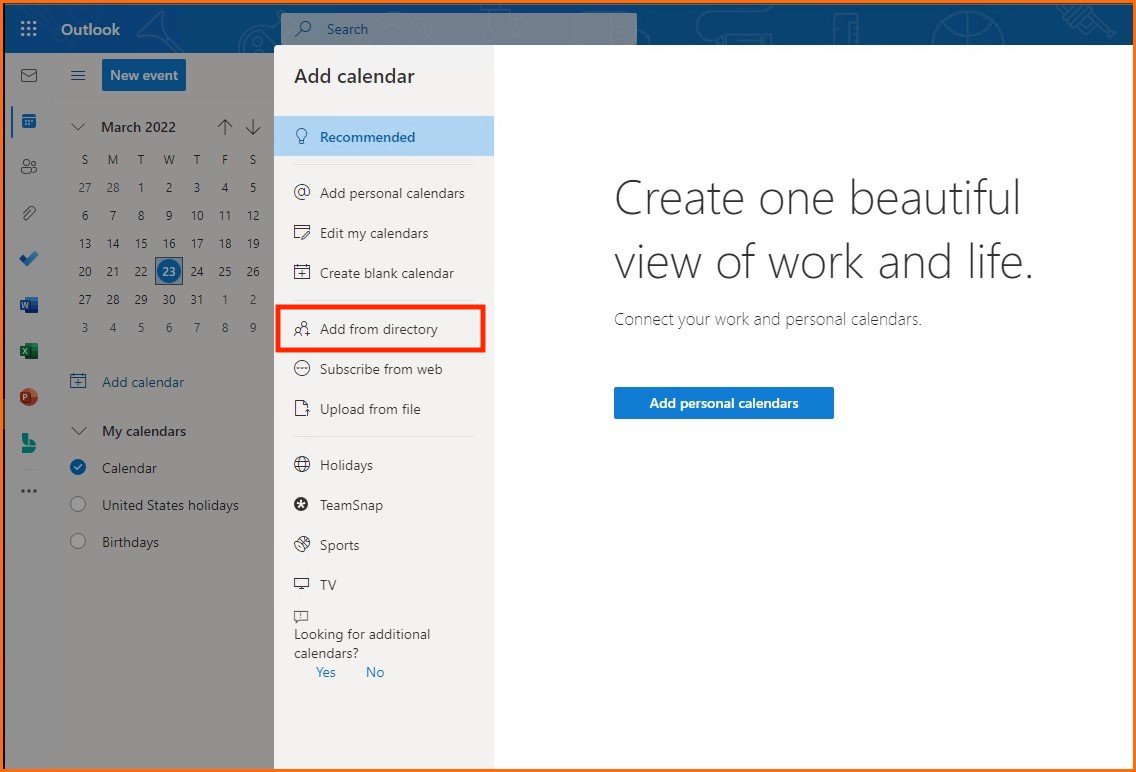Collapse the My calendars group
The height and width of the screenshot is (772, 1136).
(77, 431)
